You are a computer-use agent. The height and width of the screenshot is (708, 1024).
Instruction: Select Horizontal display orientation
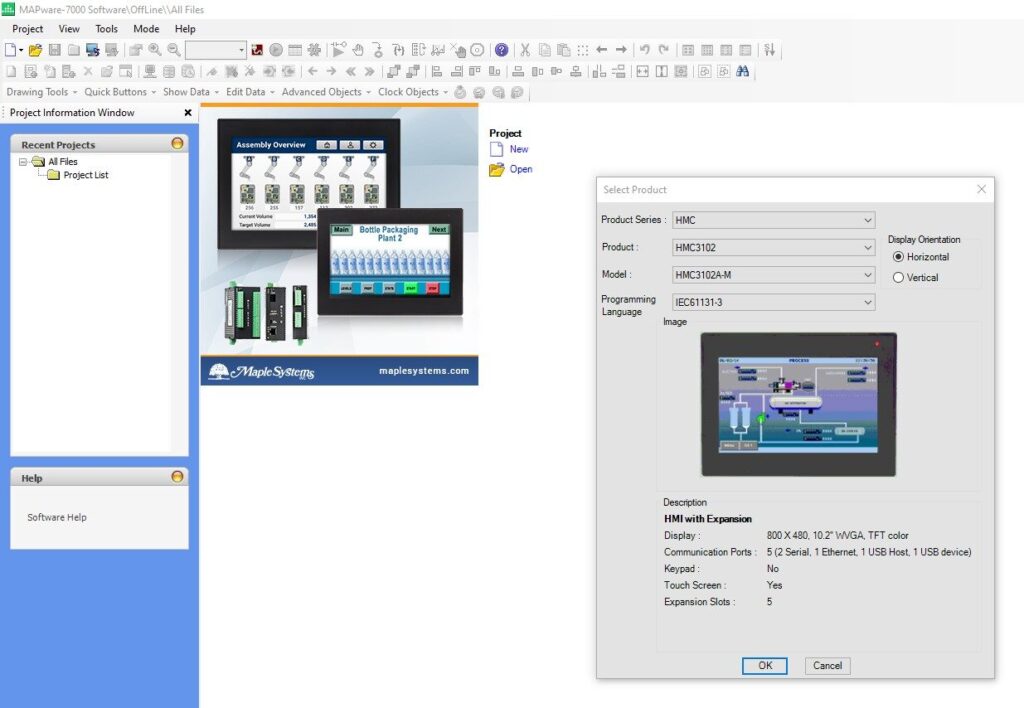[x=898, y=257]
